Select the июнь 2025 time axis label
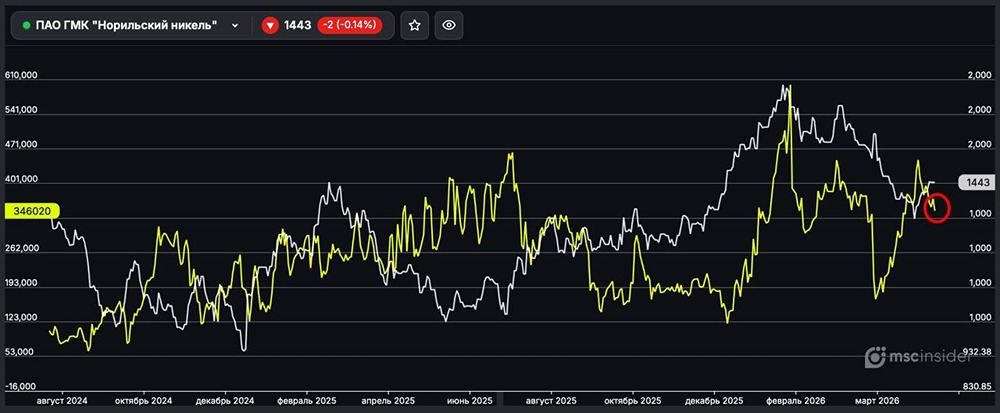This screenshot has width=1000, height=413. pyautogui.click(x=468, y=399)
